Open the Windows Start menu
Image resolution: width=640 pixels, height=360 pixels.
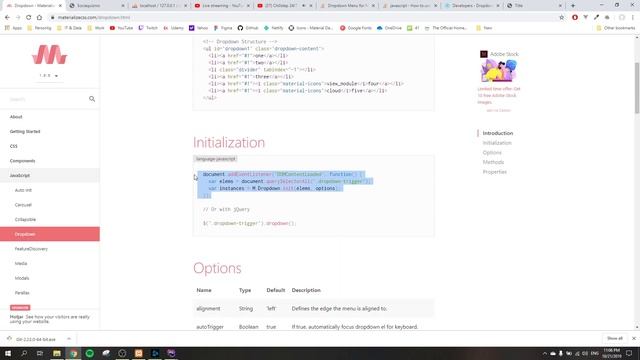(x=7, y=353)
